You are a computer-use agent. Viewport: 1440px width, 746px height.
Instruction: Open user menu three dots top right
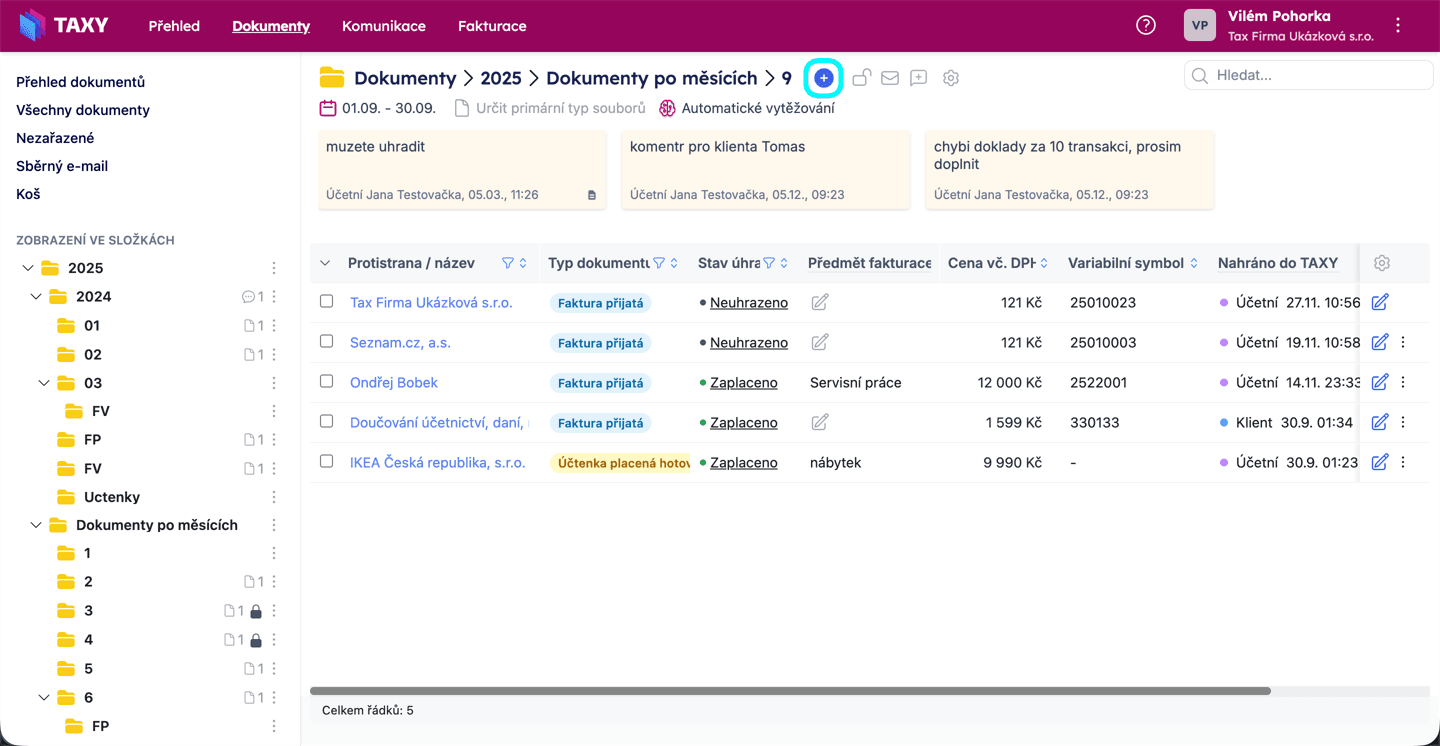pos(1398,26)
